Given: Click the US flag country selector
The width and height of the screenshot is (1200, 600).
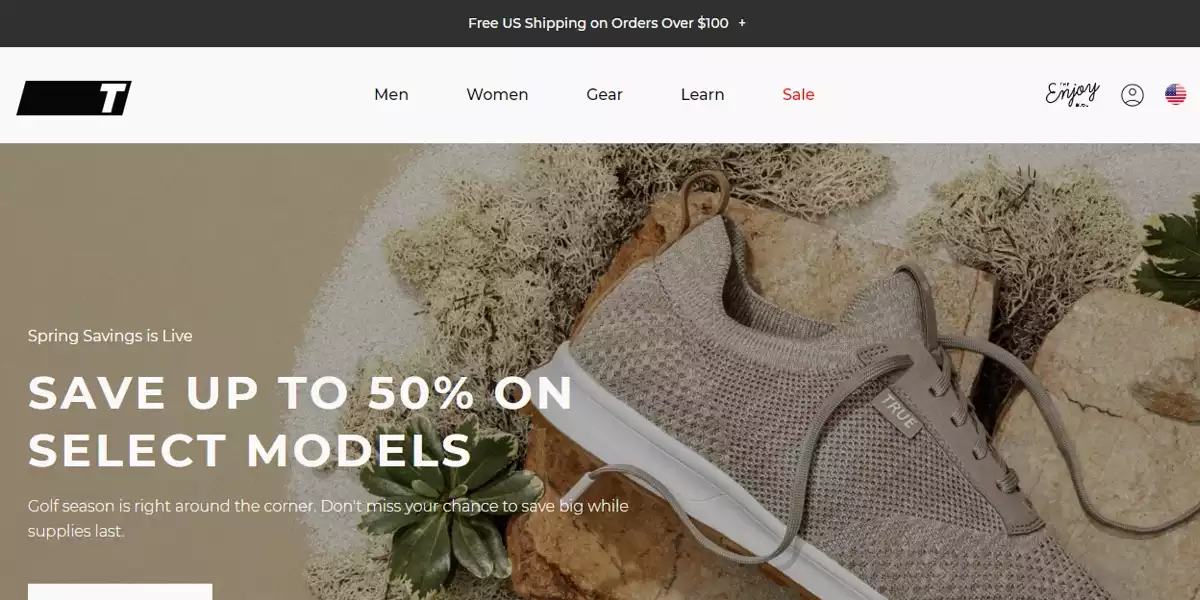Looking at the screenshot, I should point(1176,95).
